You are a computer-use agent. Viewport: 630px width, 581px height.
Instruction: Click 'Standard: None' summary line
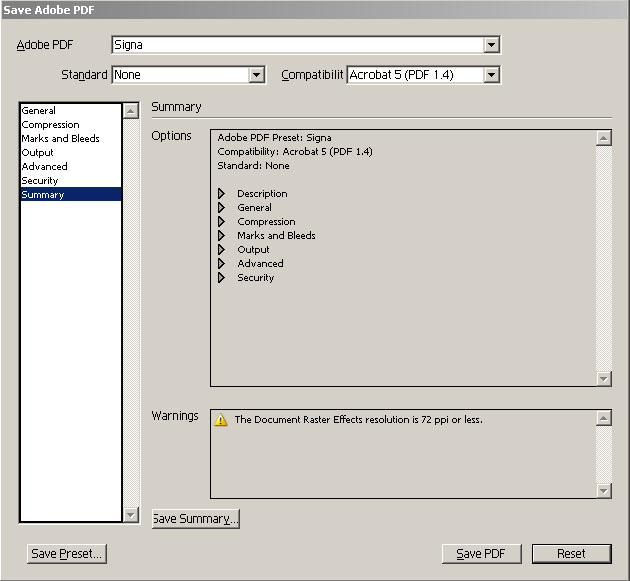(253, 166)
